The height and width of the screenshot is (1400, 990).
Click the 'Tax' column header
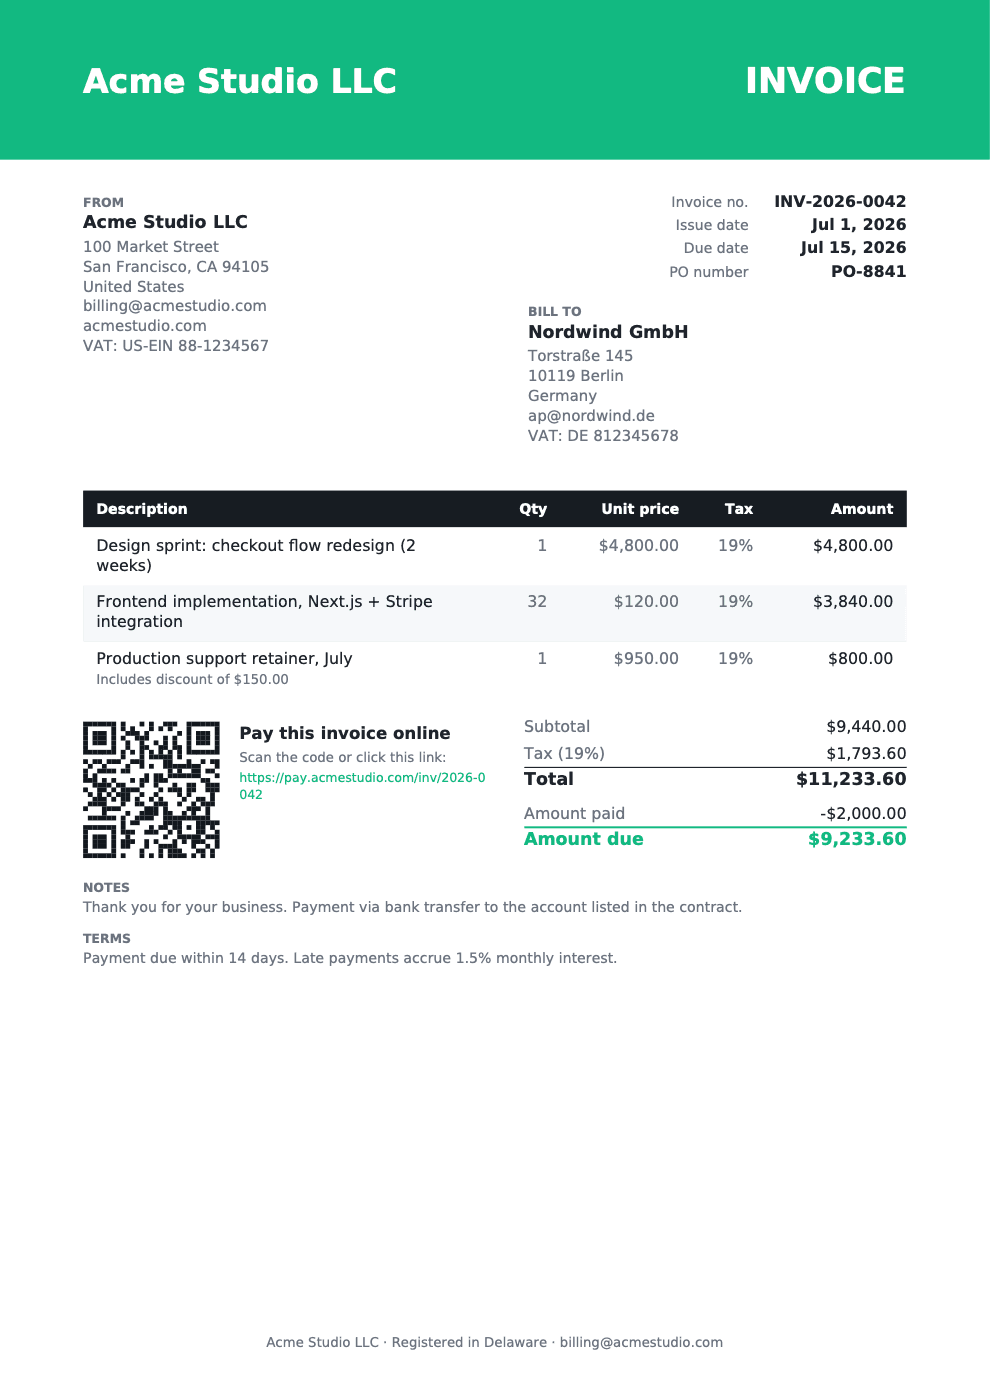coord(739,509)
